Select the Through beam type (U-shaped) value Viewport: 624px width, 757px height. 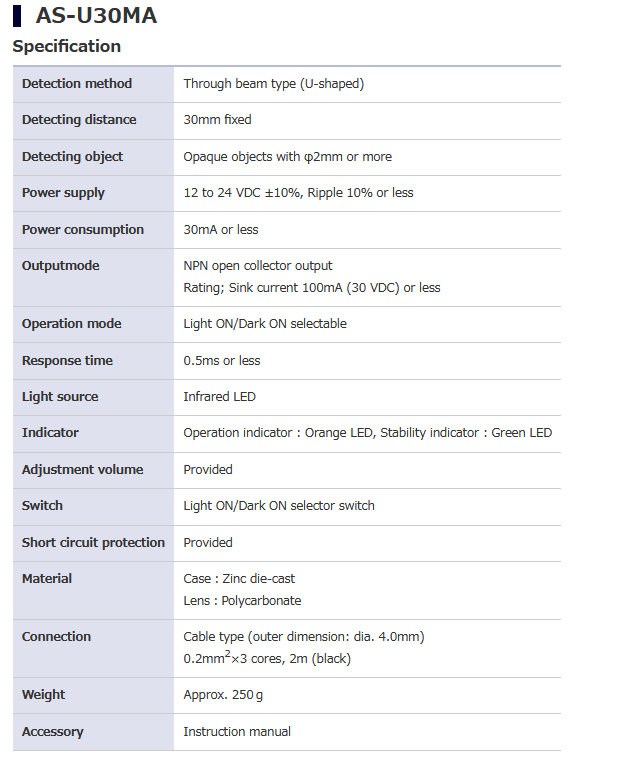click(x=273, y=83)
